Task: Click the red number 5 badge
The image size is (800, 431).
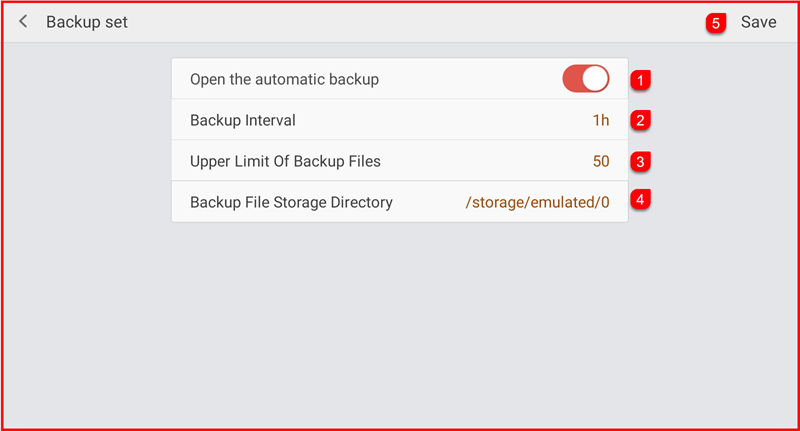Action: click(x=716, y=22)
